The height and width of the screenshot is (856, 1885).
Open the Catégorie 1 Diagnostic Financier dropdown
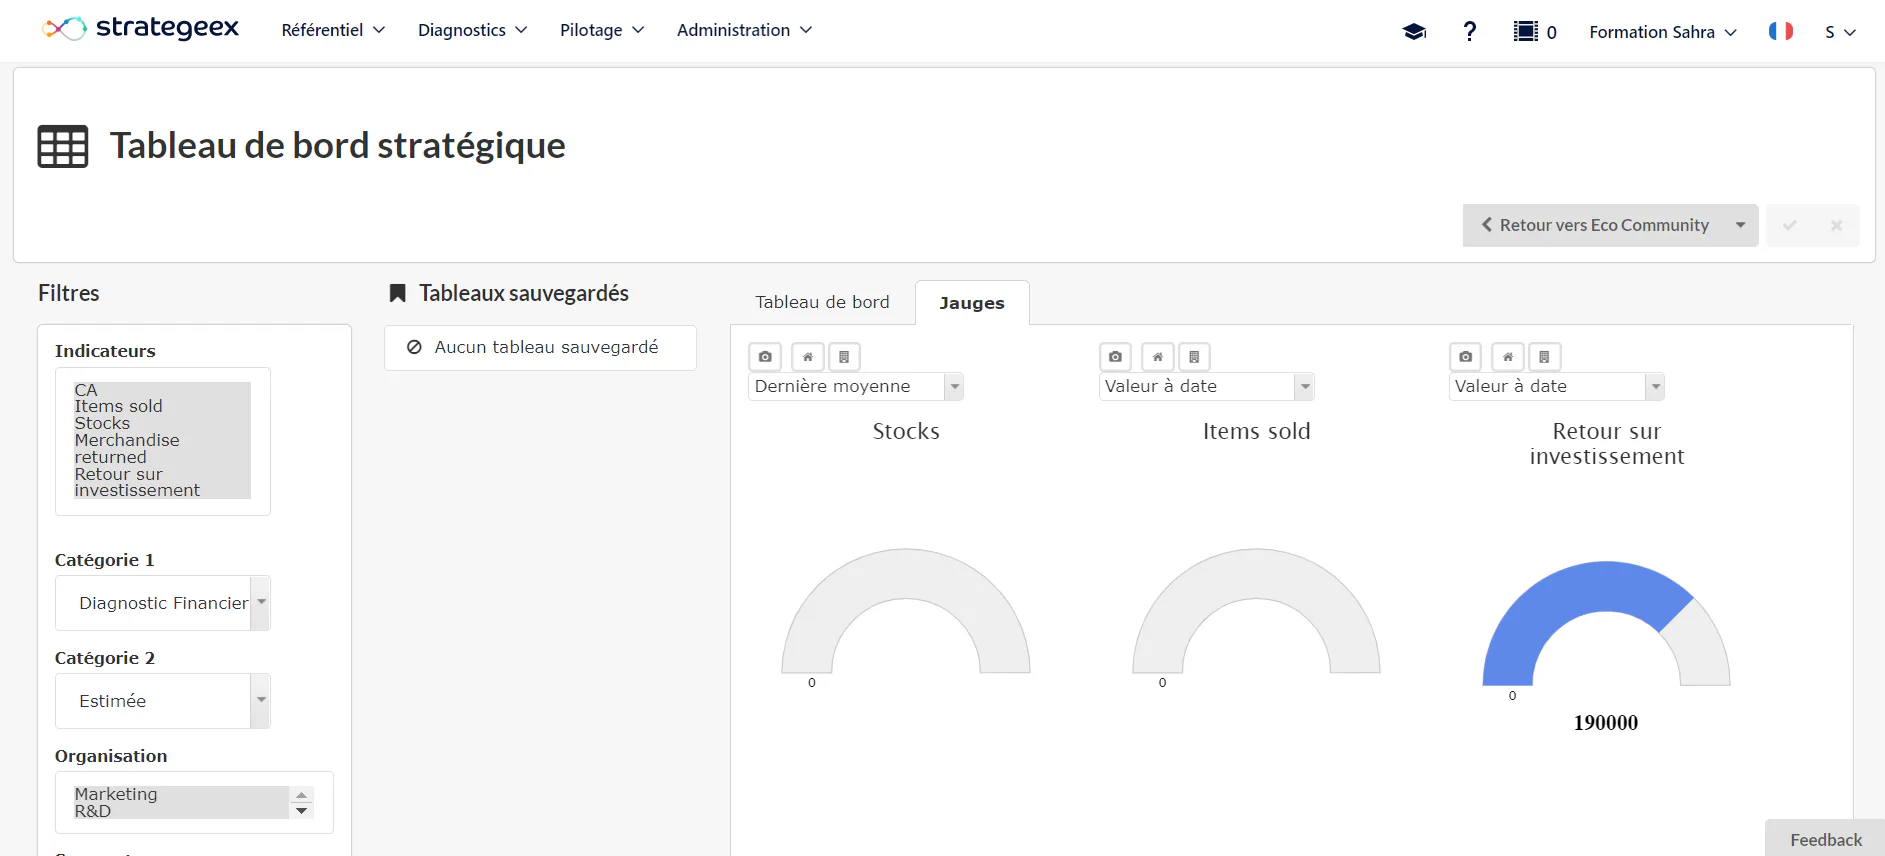tap(163, 603)
